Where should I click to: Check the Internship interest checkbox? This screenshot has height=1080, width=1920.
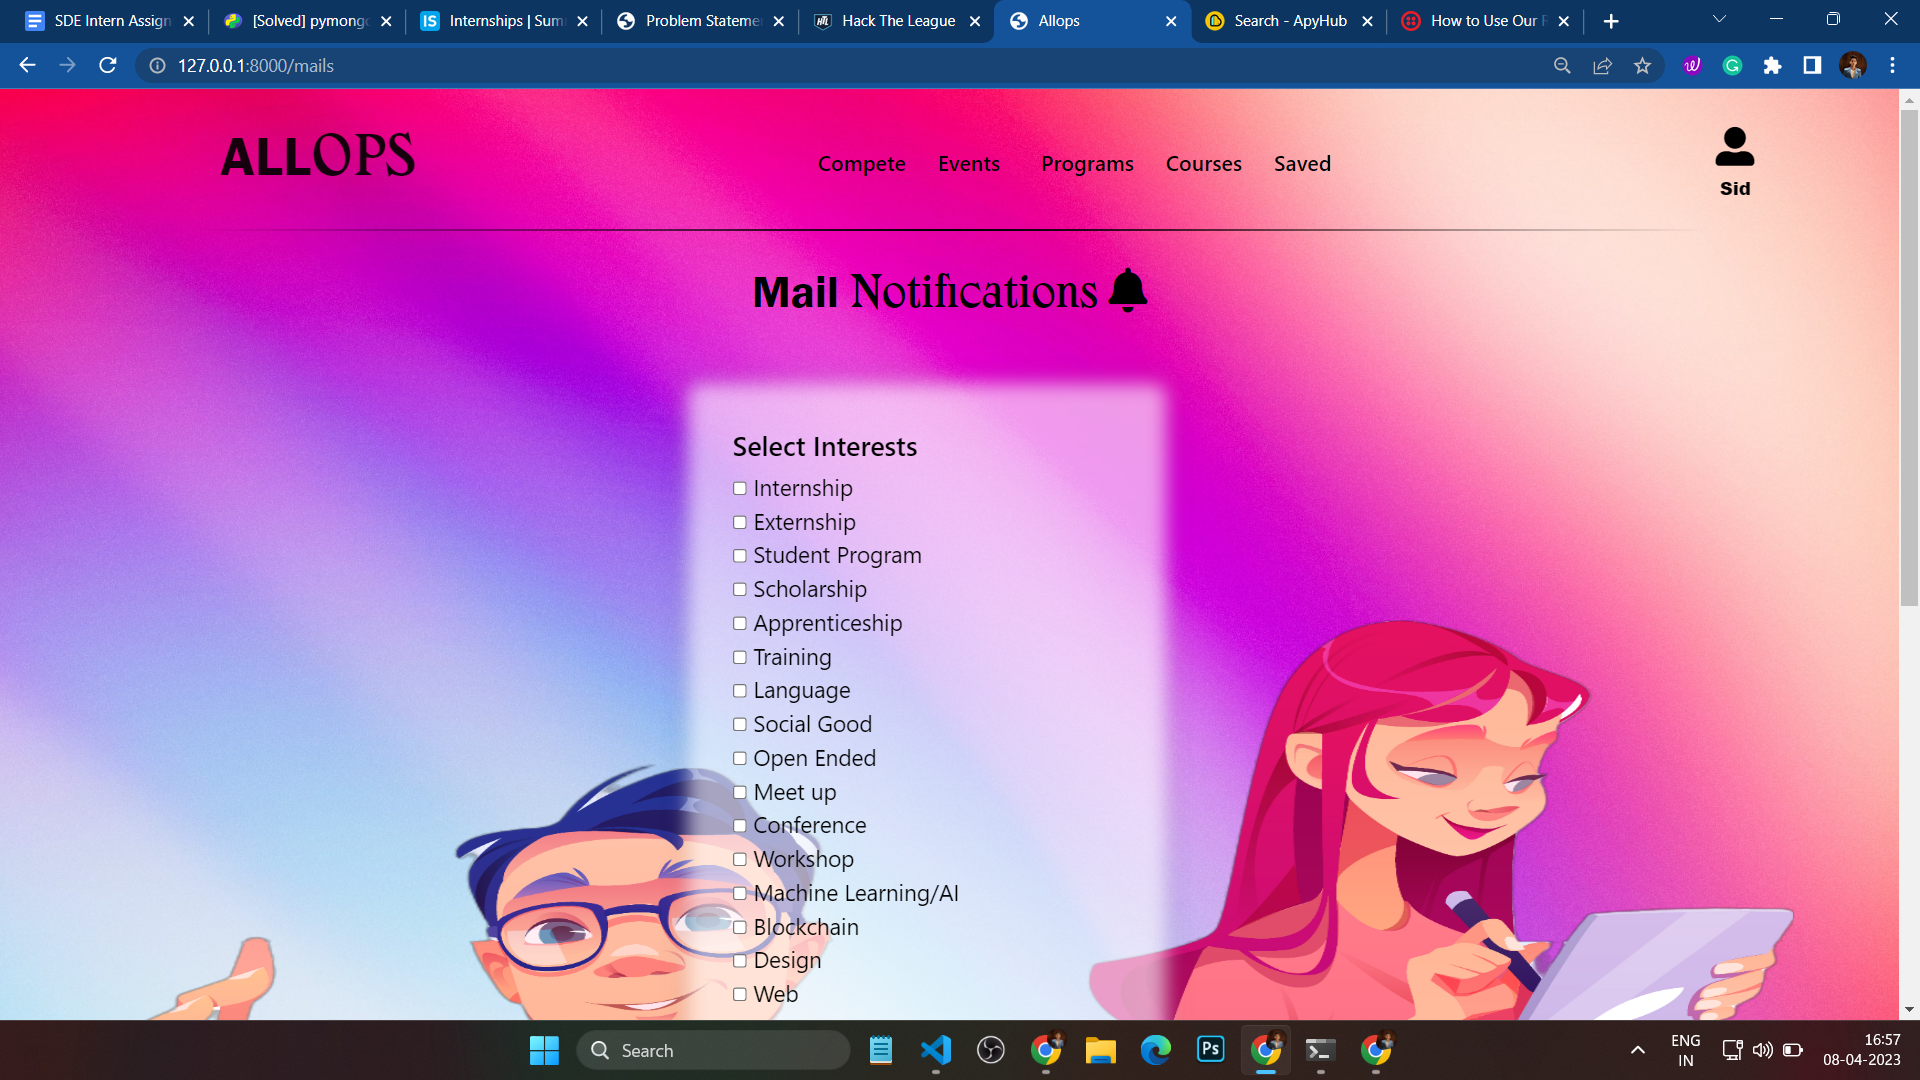coord(740,489)
